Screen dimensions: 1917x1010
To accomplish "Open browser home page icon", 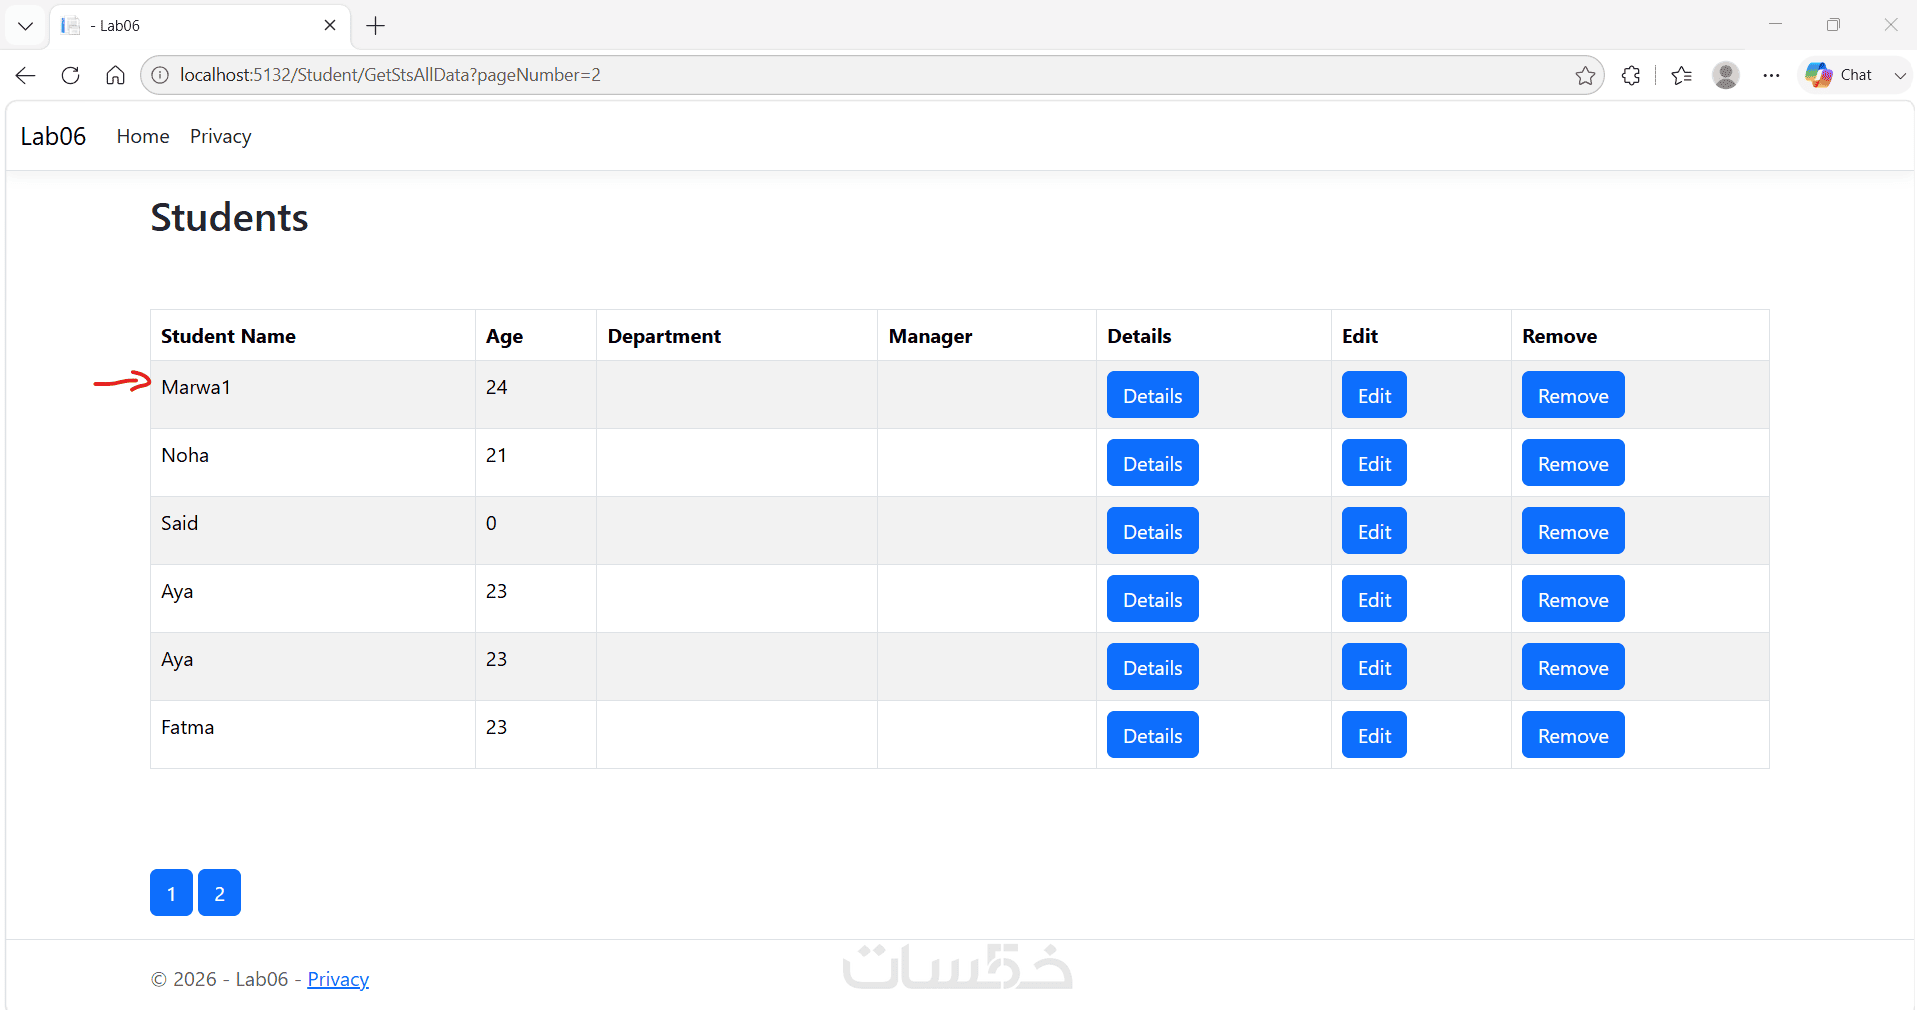I will pos(115,75).
